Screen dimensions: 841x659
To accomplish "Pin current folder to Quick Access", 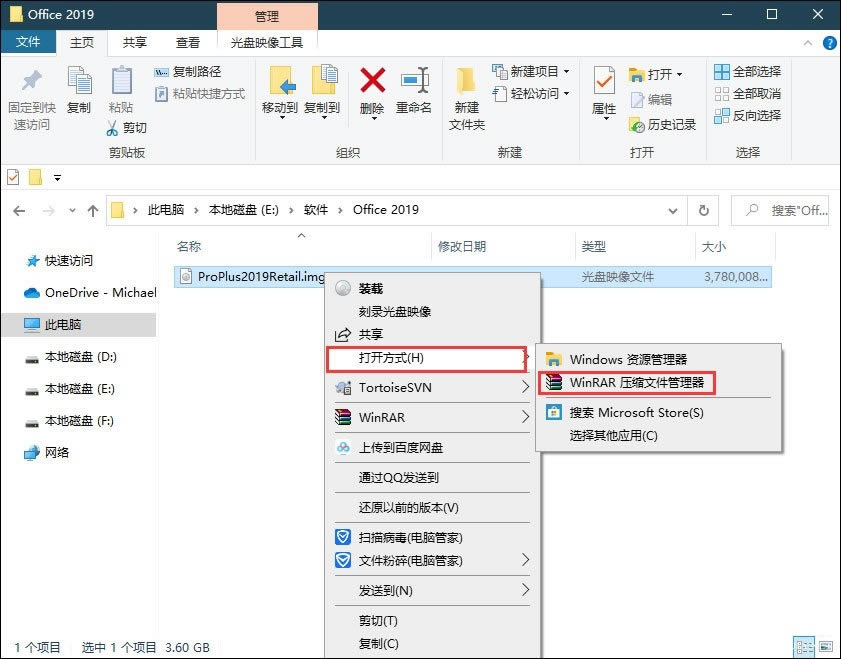I will 30,95.
